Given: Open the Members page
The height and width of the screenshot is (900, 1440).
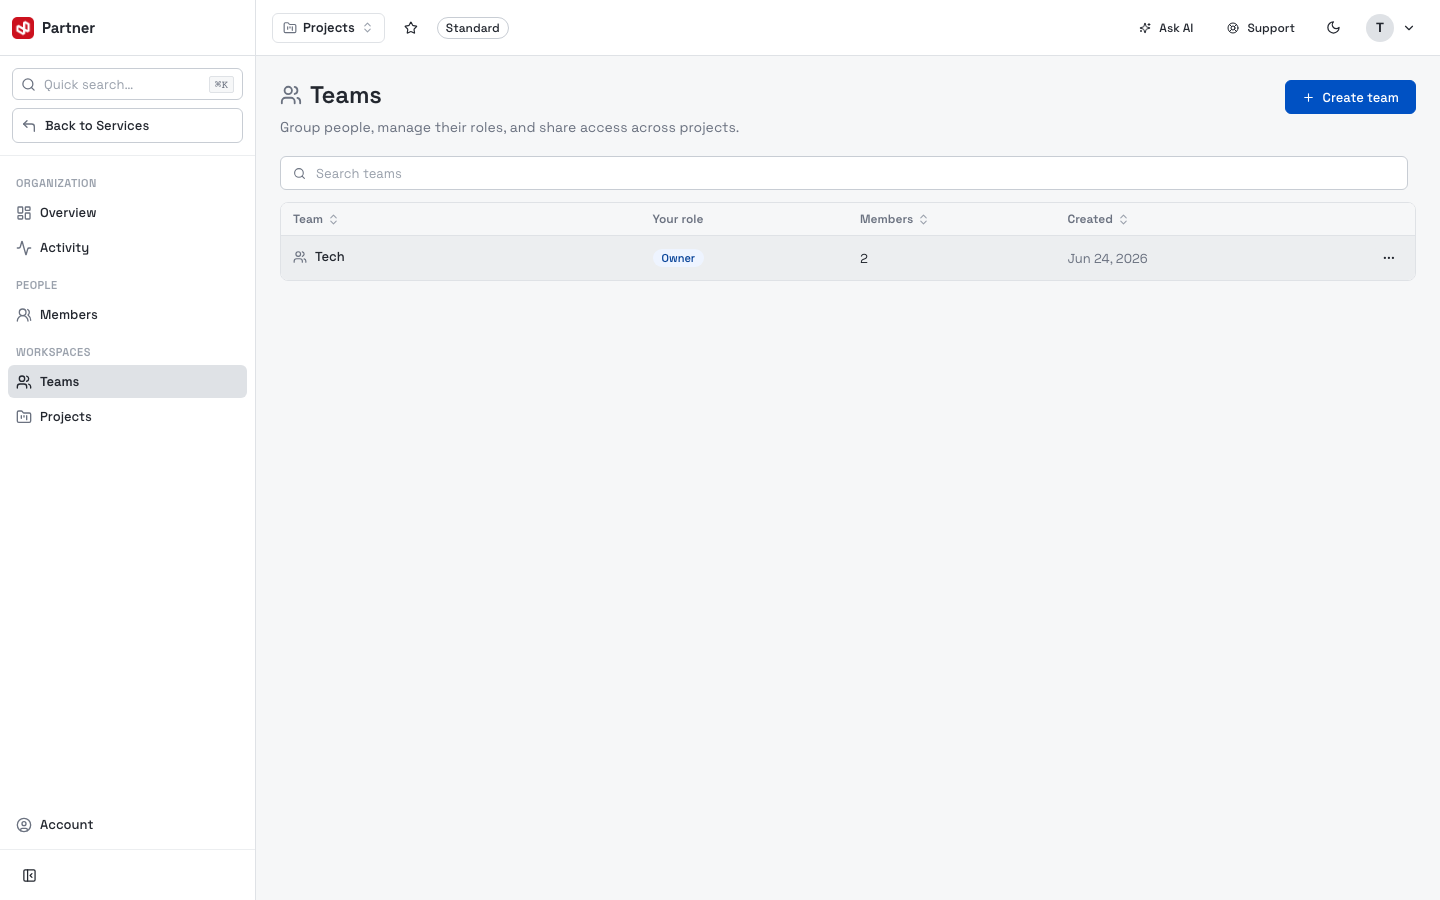Looking at the screenshot, I should [x=127, y=315].
